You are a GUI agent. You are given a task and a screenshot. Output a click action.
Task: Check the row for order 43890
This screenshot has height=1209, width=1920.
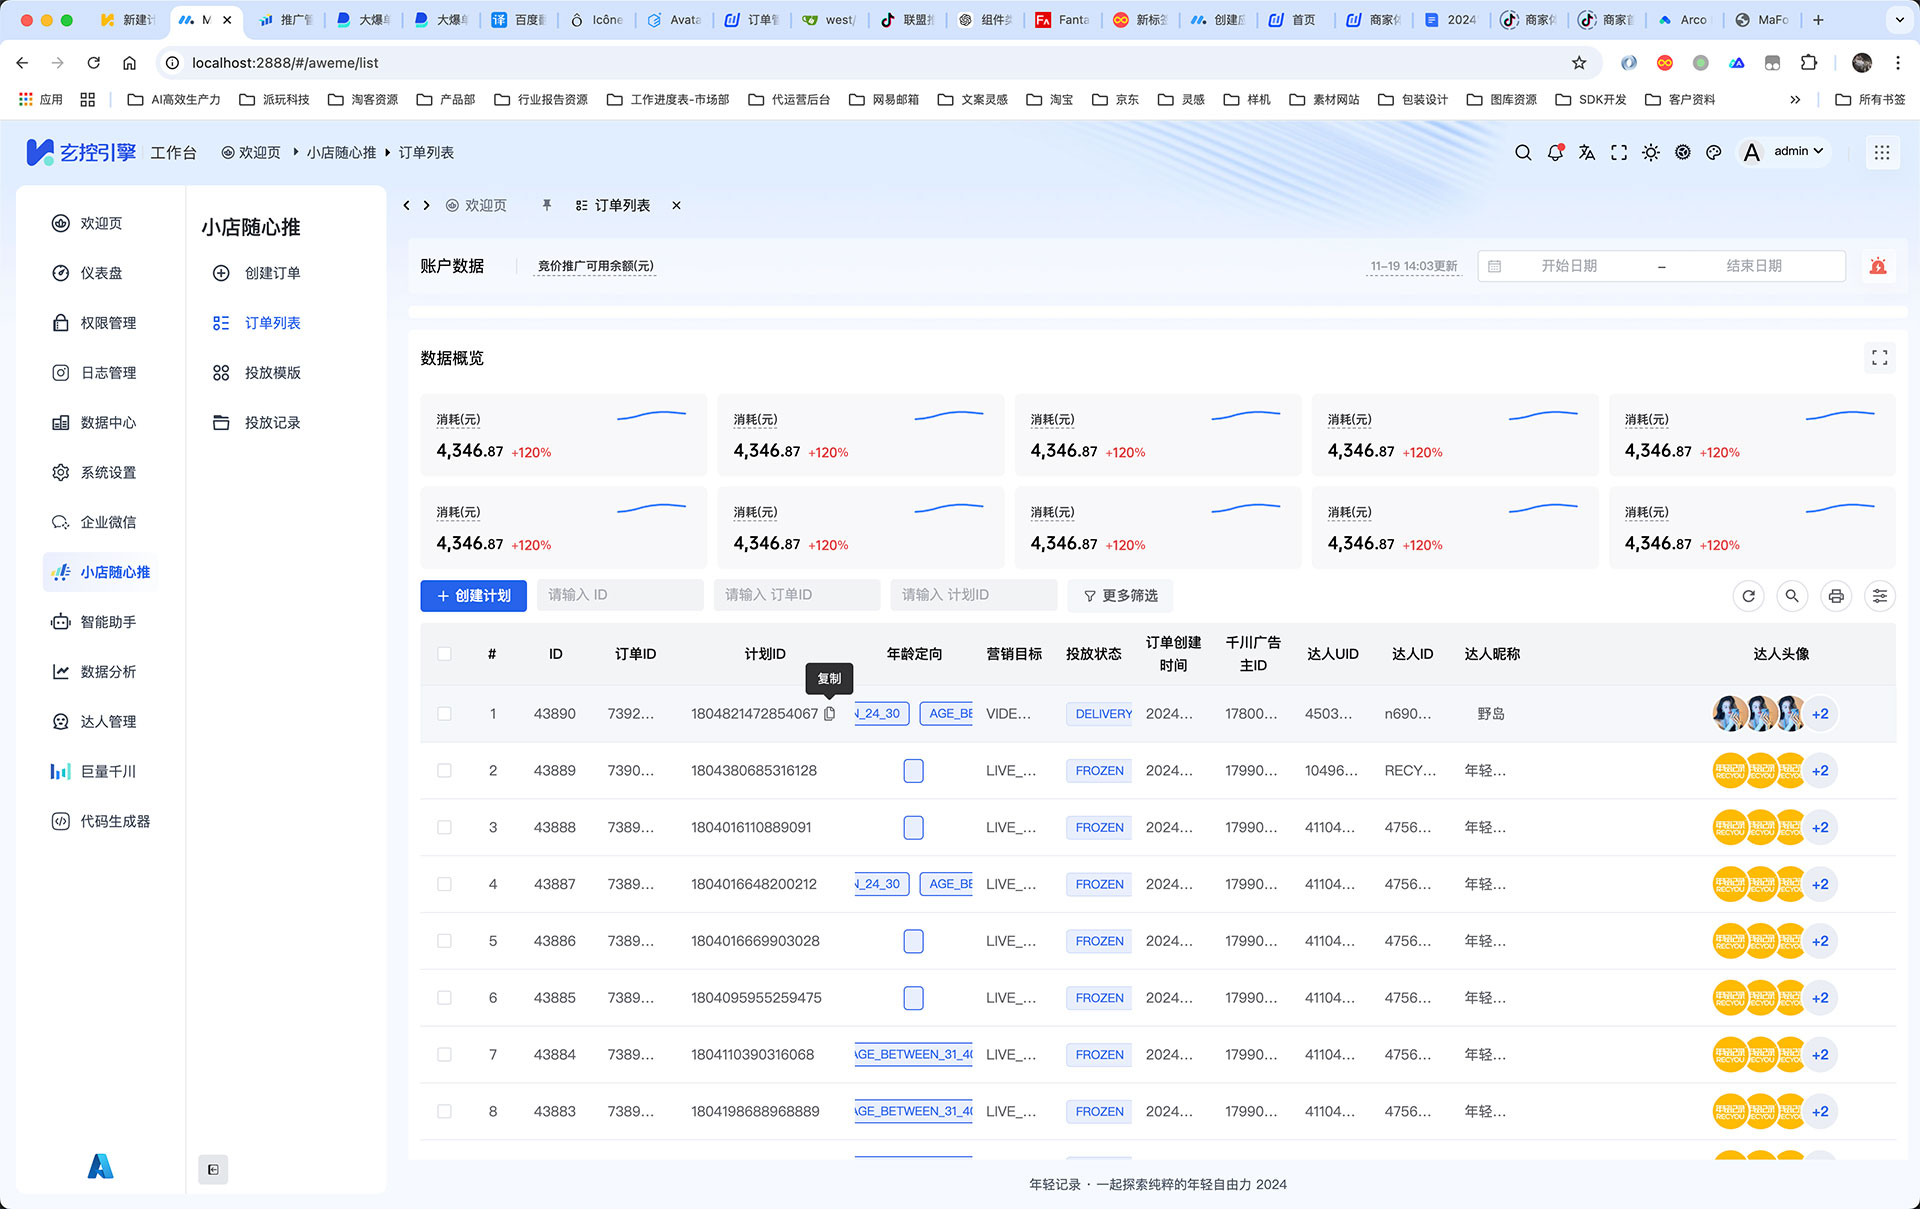(x=444, y=713)
